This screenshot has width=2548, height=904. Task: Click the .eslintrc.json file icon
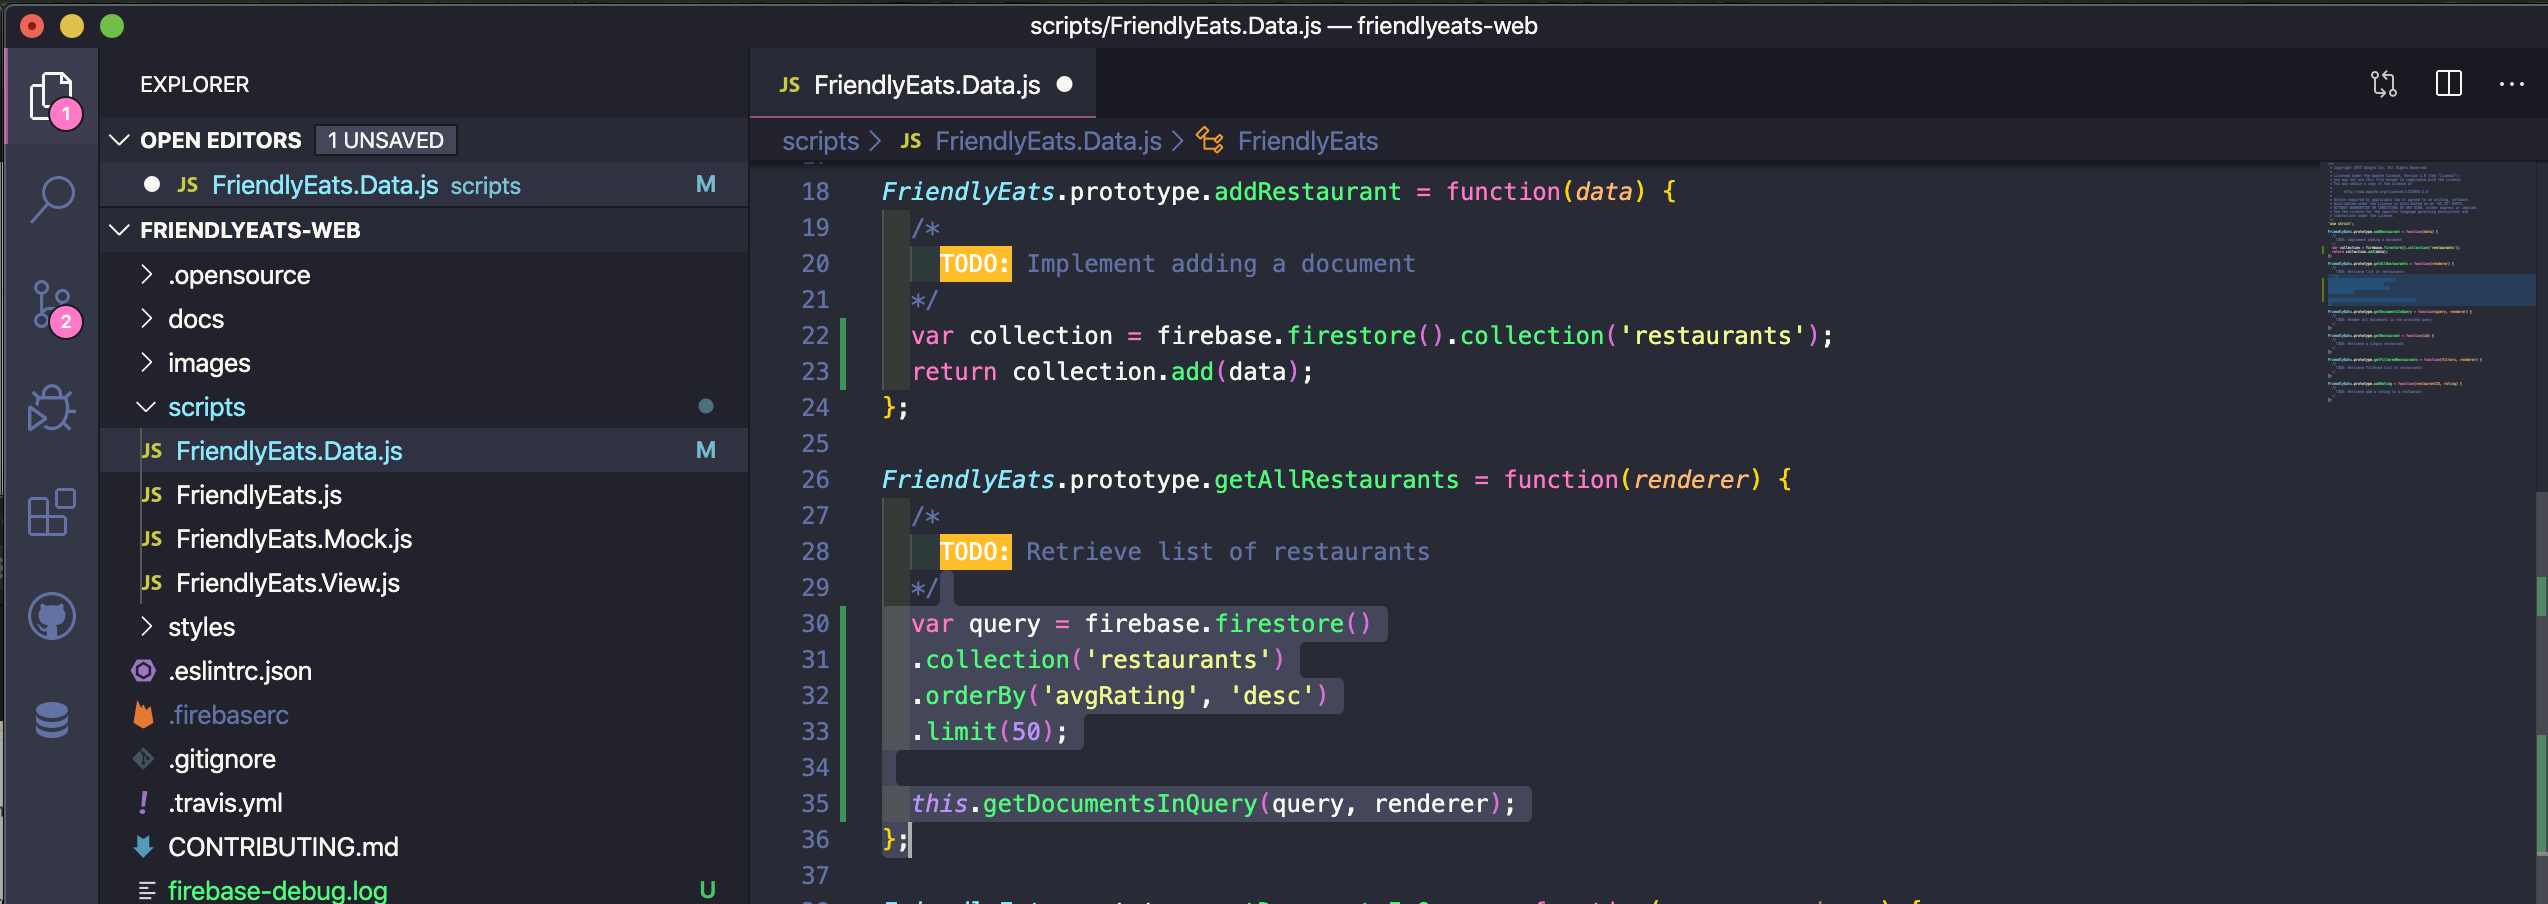click(x=144, y=671)
